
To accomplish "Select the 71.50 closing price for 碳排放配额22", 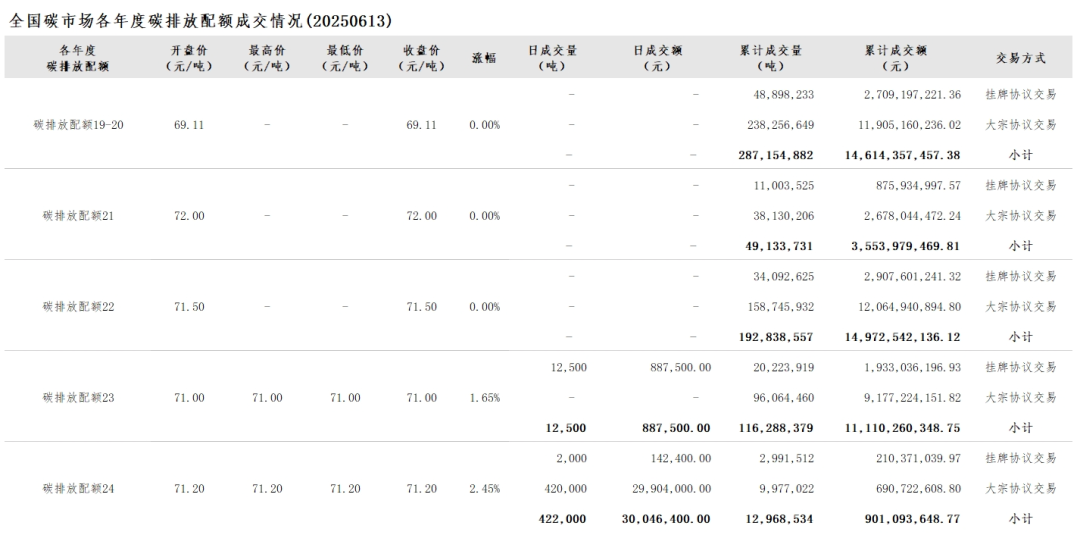I will click(x=421, y=307).
